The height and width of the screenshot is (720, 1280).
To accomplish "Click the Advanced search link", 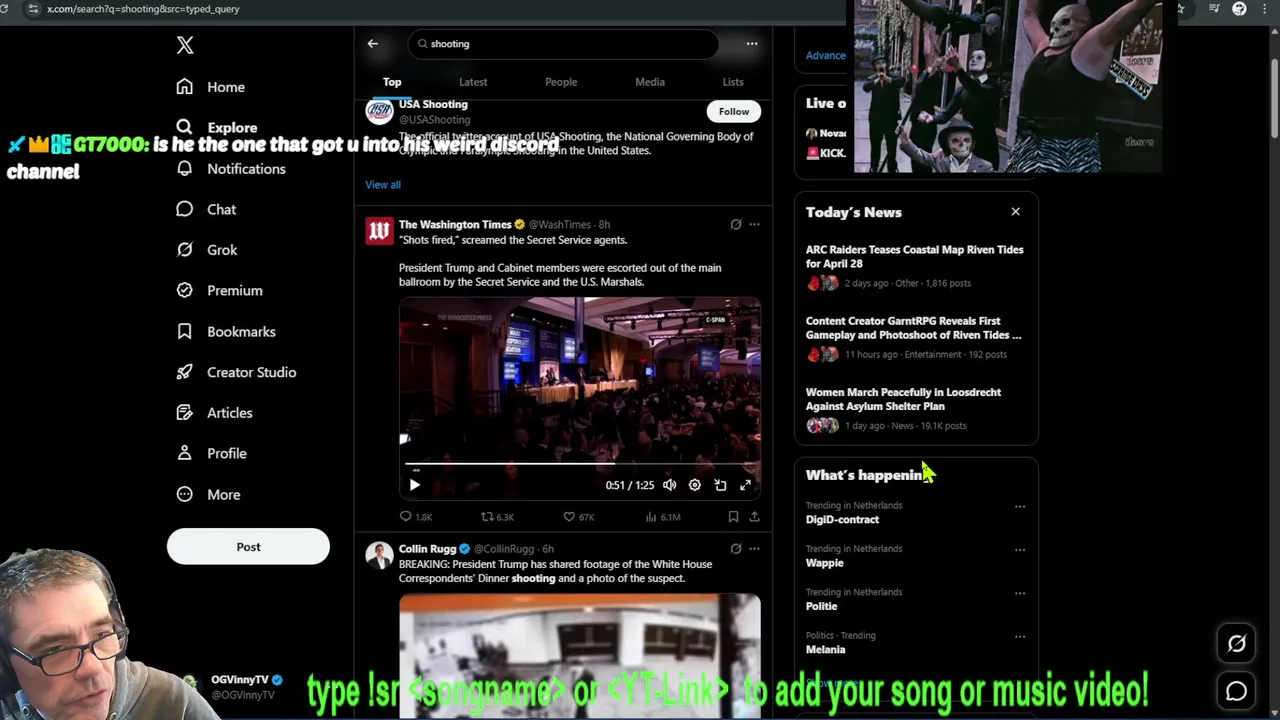I will click(826, 55).
